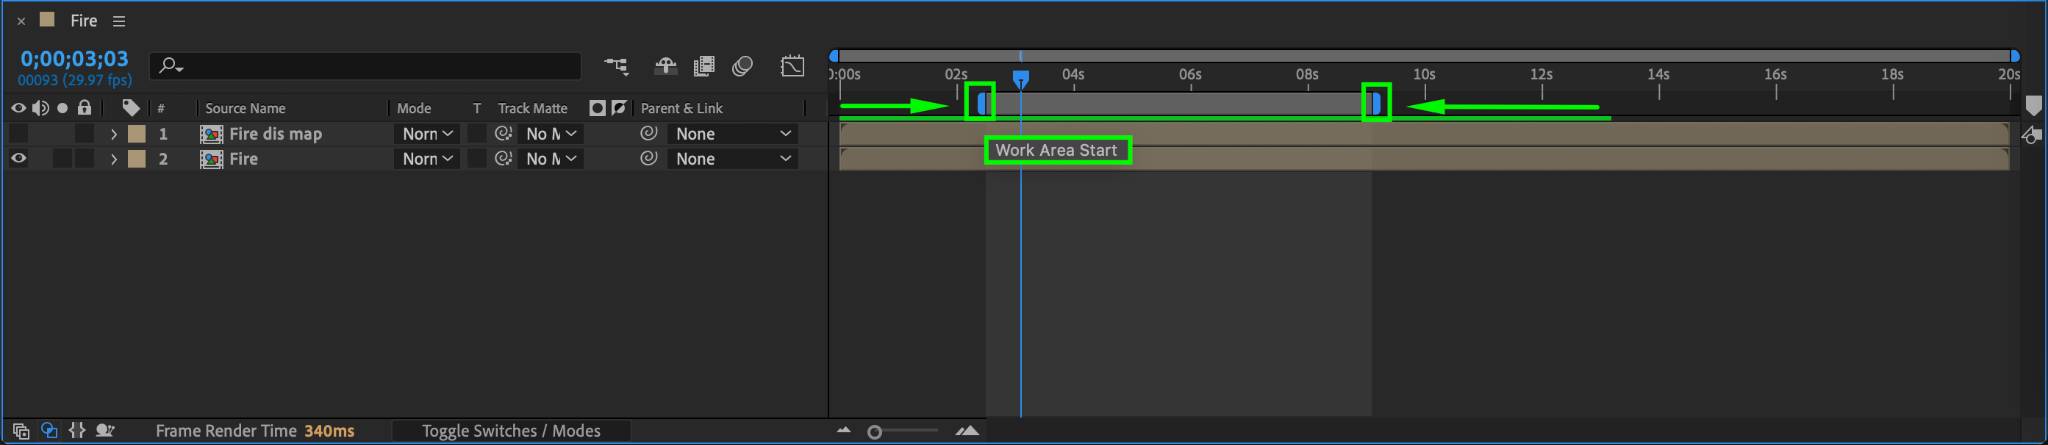Enable the Motion Blur icon
This screenshot has width=2048, height=445.
pyautogui.click(x=742, y=66)
